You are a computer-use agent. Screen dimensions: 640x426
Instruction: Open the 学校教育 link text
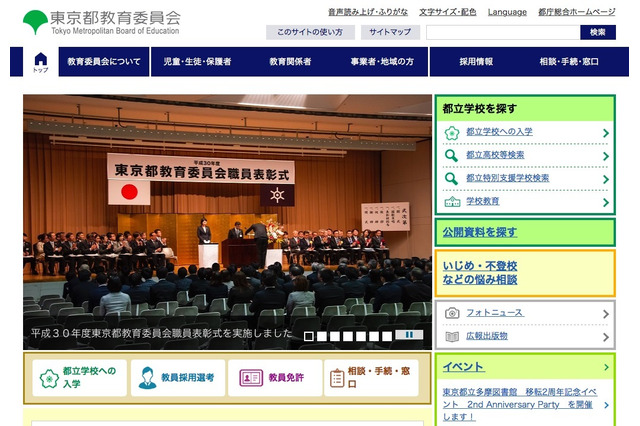[x=482, y=201]
